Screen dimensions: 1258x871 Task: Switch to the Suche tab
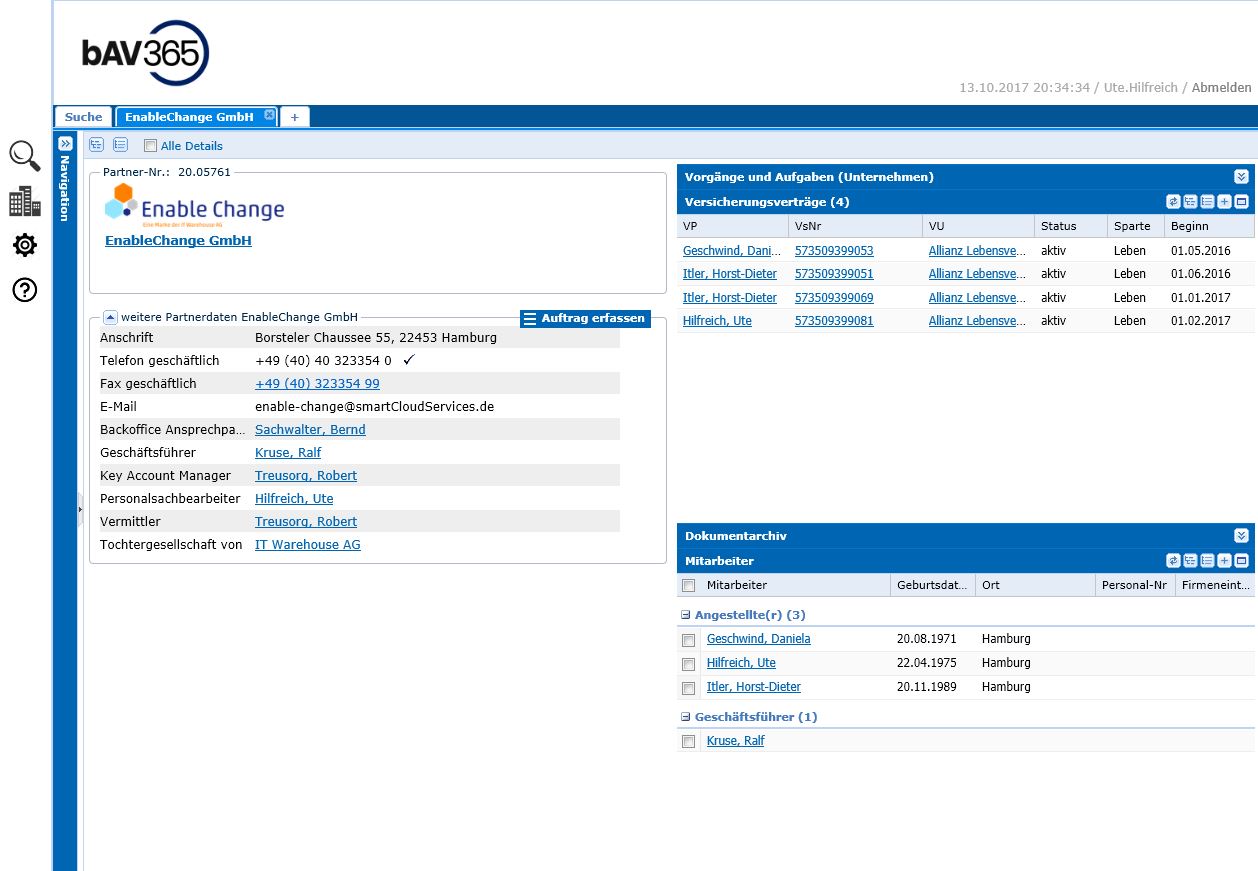click(84, 117)
